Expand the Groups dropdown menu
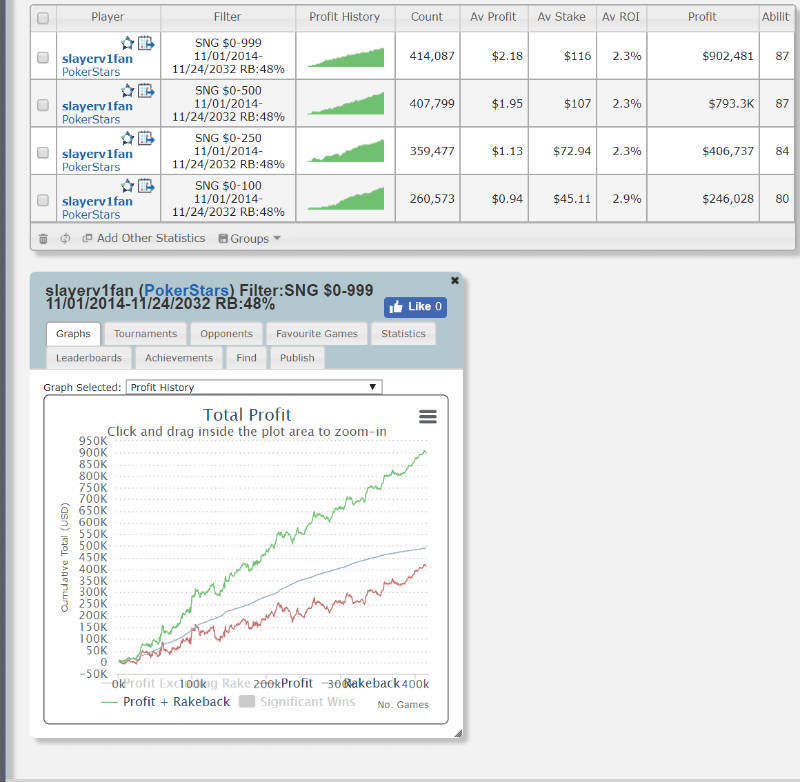 click(250, 239)
